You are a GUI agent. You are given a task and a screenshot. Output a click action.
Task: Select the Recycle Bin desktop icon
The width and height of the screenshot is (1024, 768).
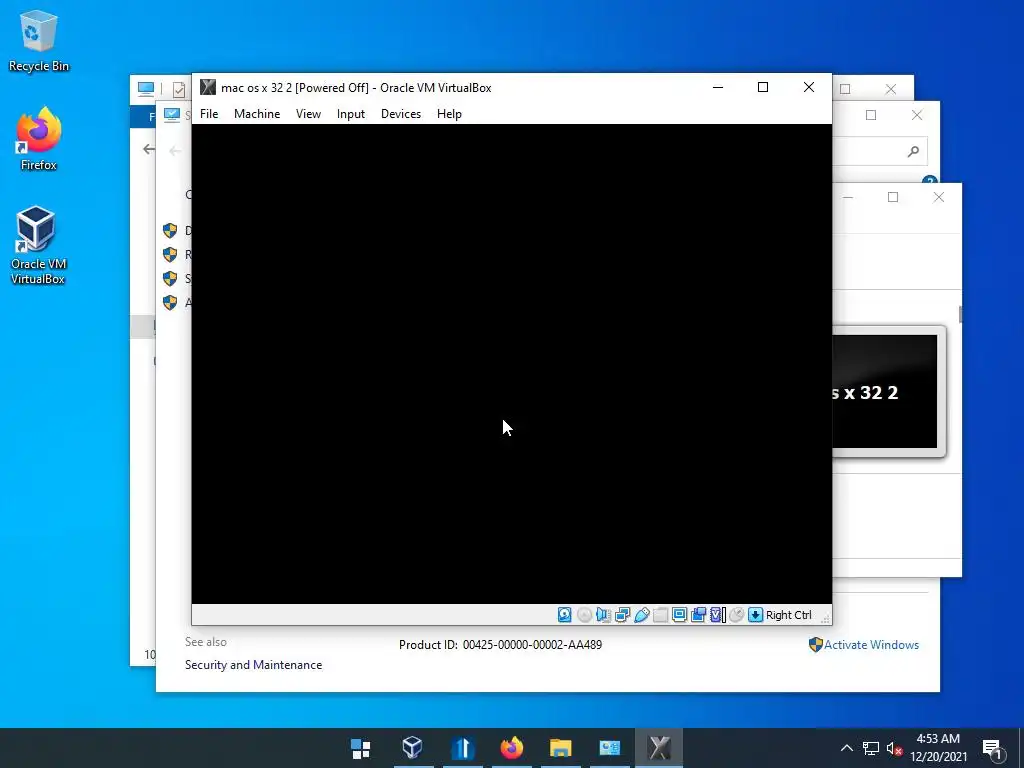39,40
